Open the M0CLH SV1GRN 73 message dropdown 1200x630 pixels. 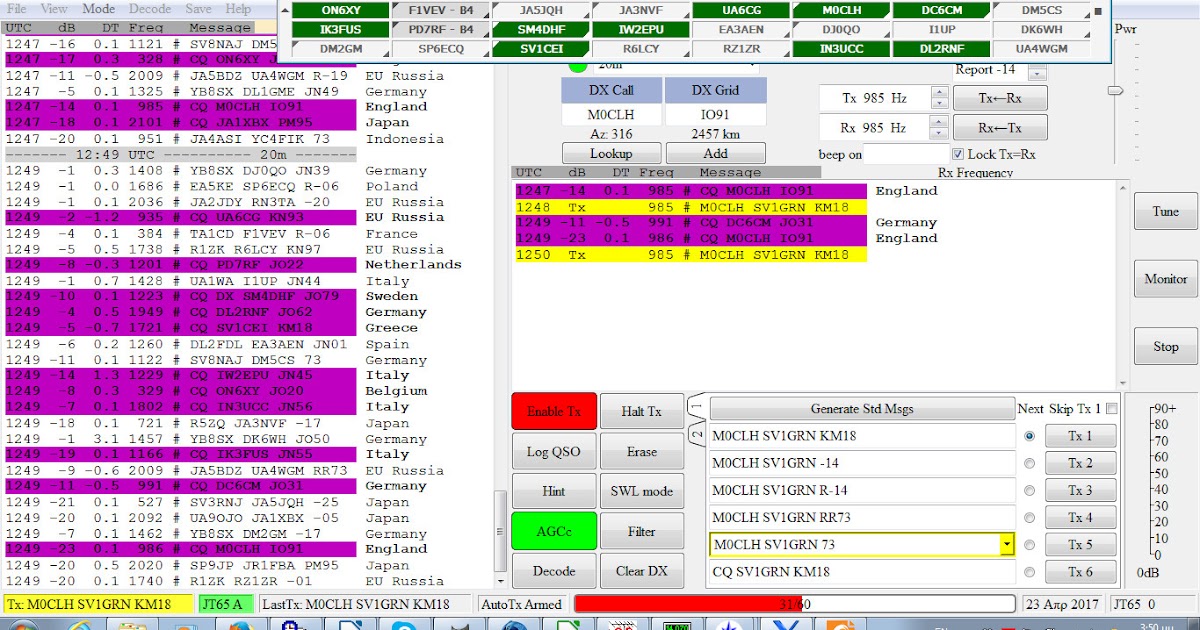click(x=1007, y=544)
